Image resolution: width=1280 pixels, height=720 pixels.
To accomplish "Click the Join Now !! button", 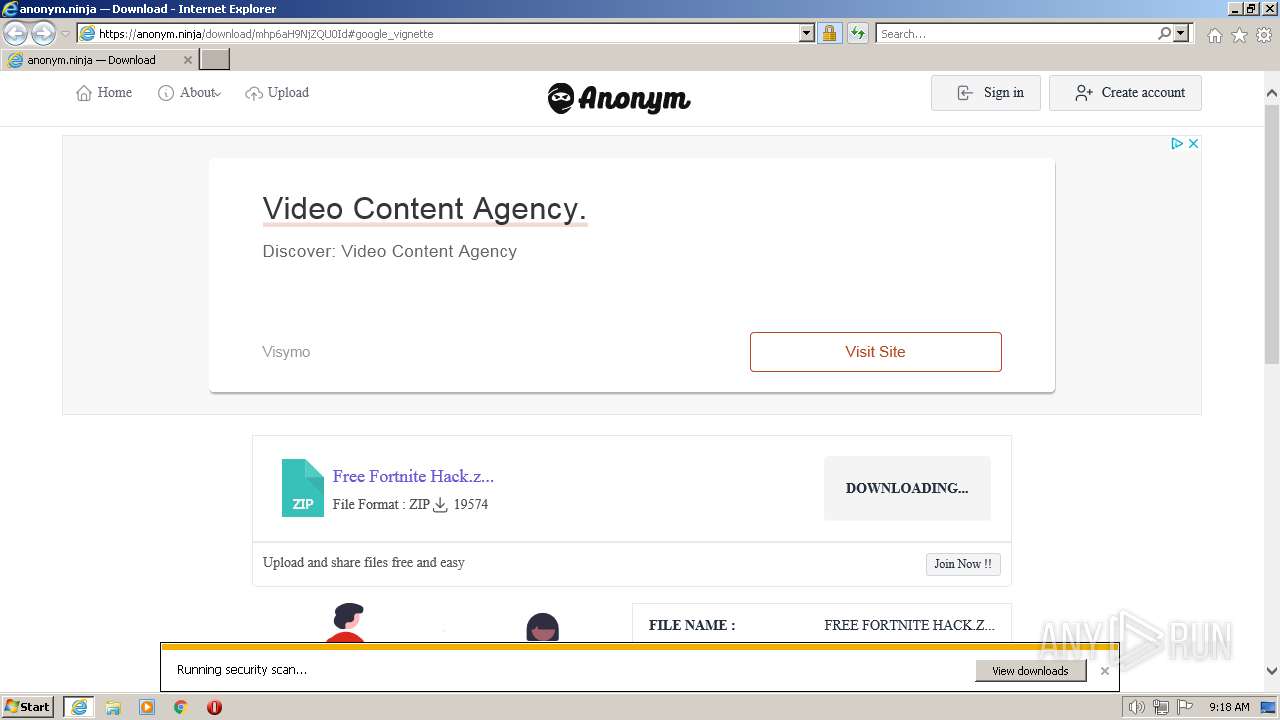I will point(963,564).
